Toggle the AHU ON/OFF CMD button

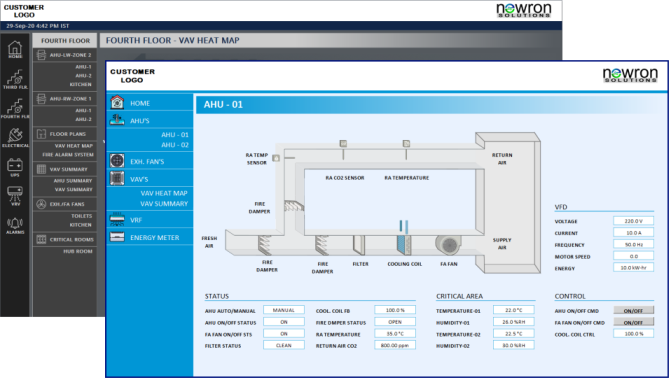[x=633, y=311]
